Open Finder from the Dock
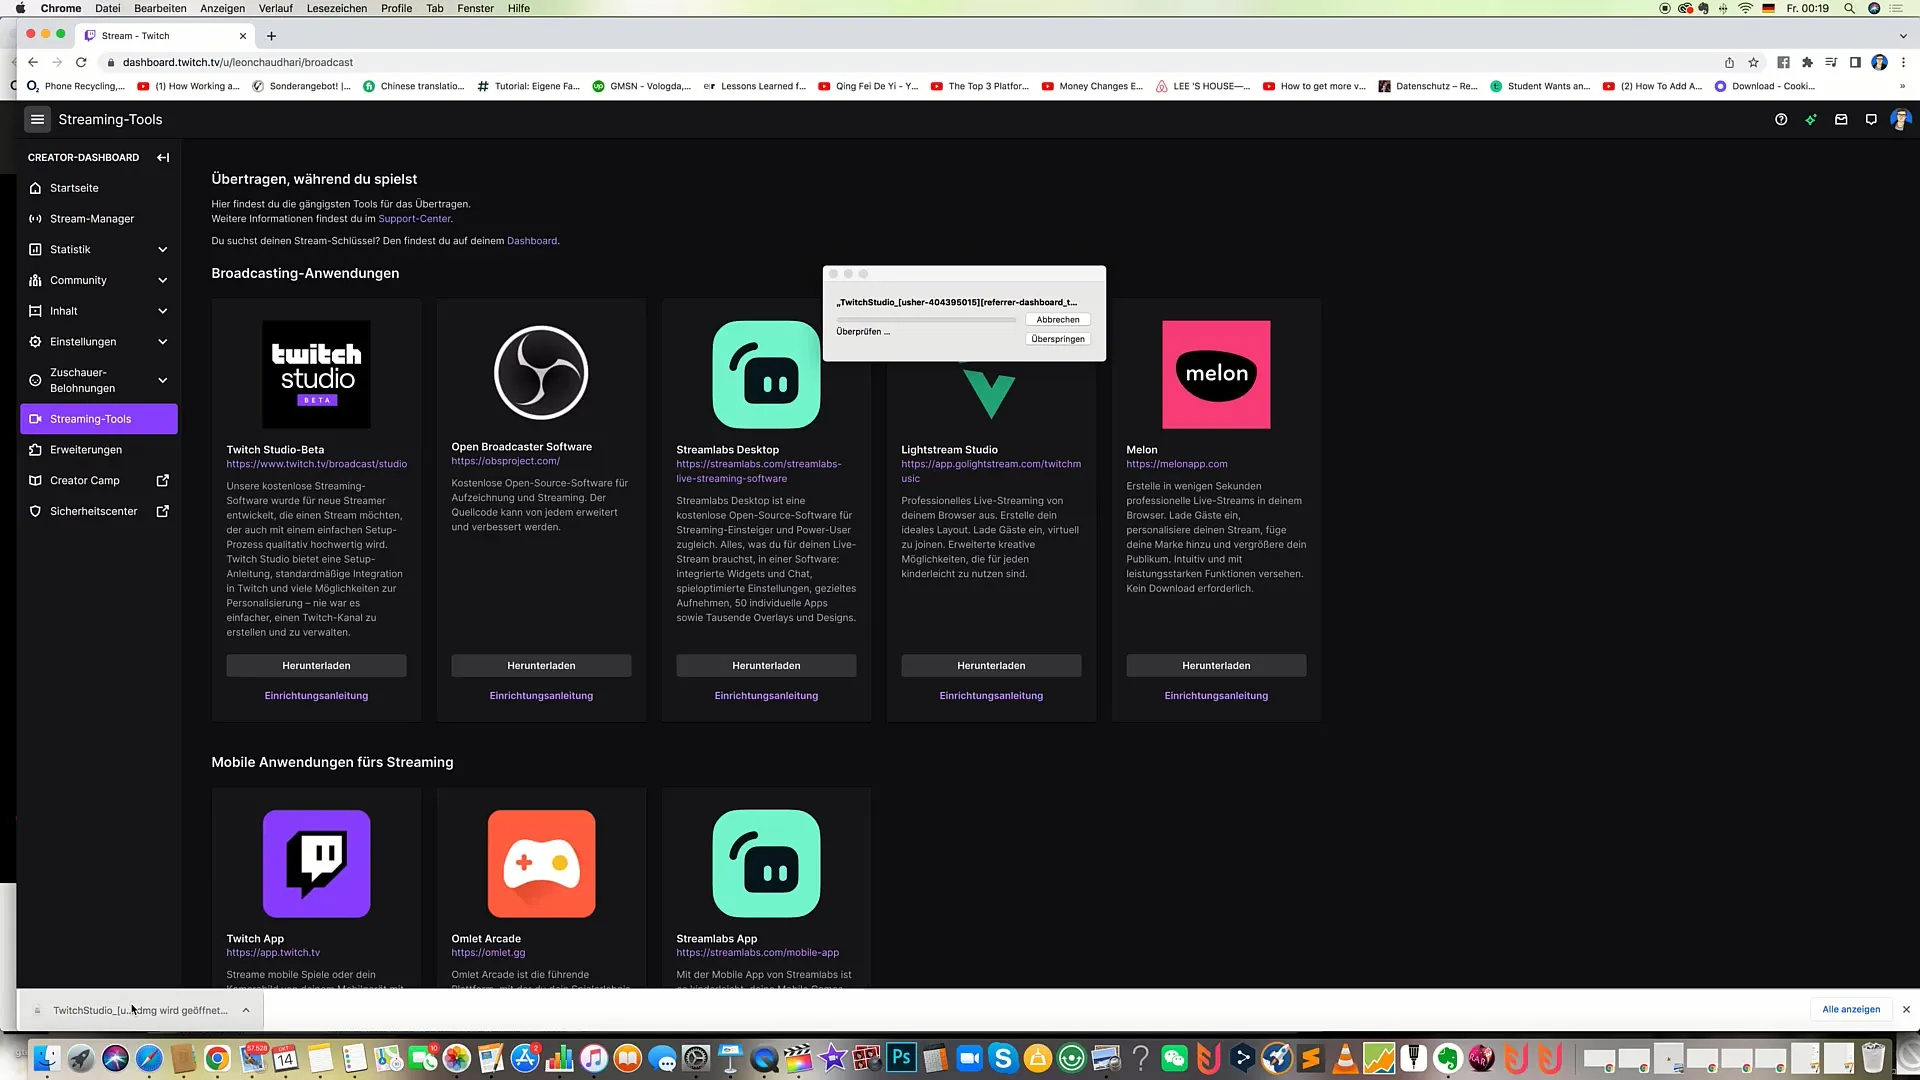The width and height of the screenshot is (1920, 1080). 46,1057
